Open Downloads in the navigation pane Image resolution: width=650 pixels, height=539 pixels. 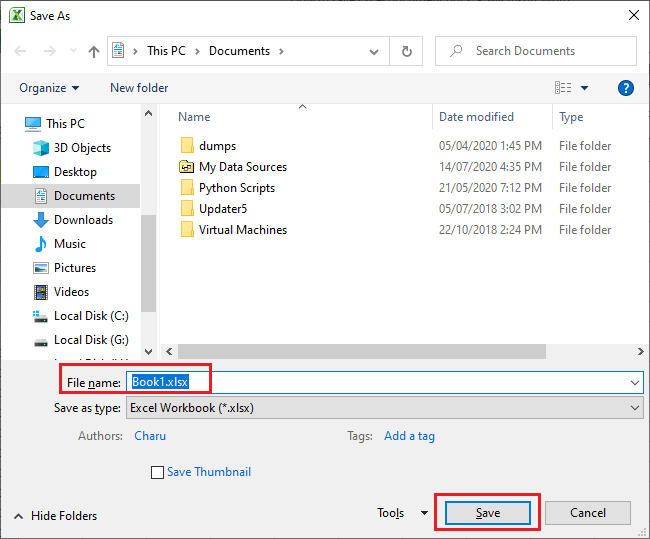coord(83,220)
